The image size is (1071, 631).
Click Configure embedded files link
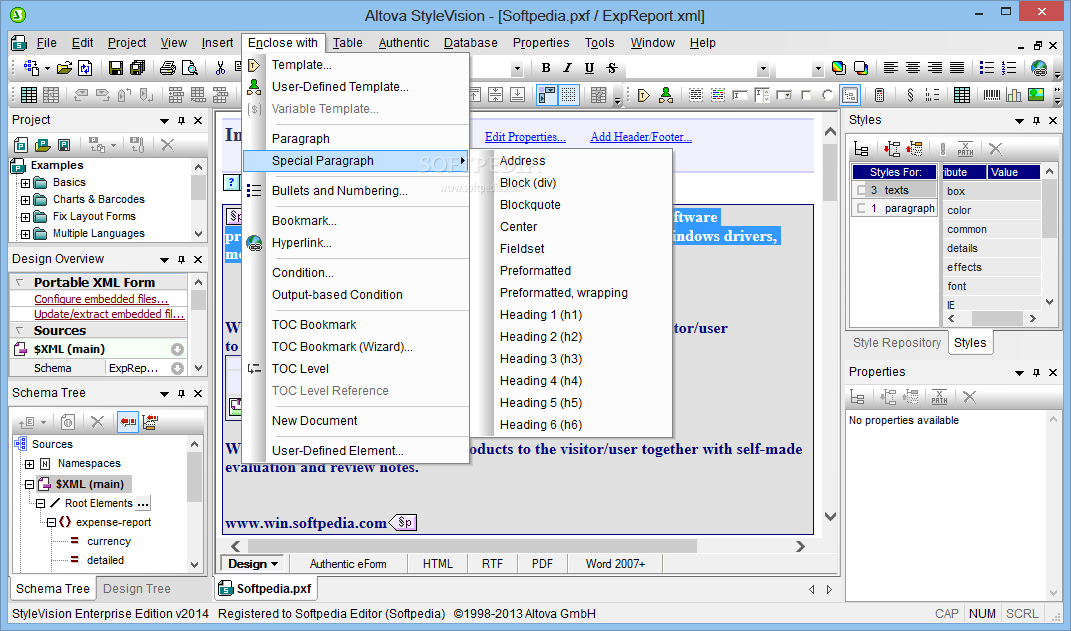[101, 298]
